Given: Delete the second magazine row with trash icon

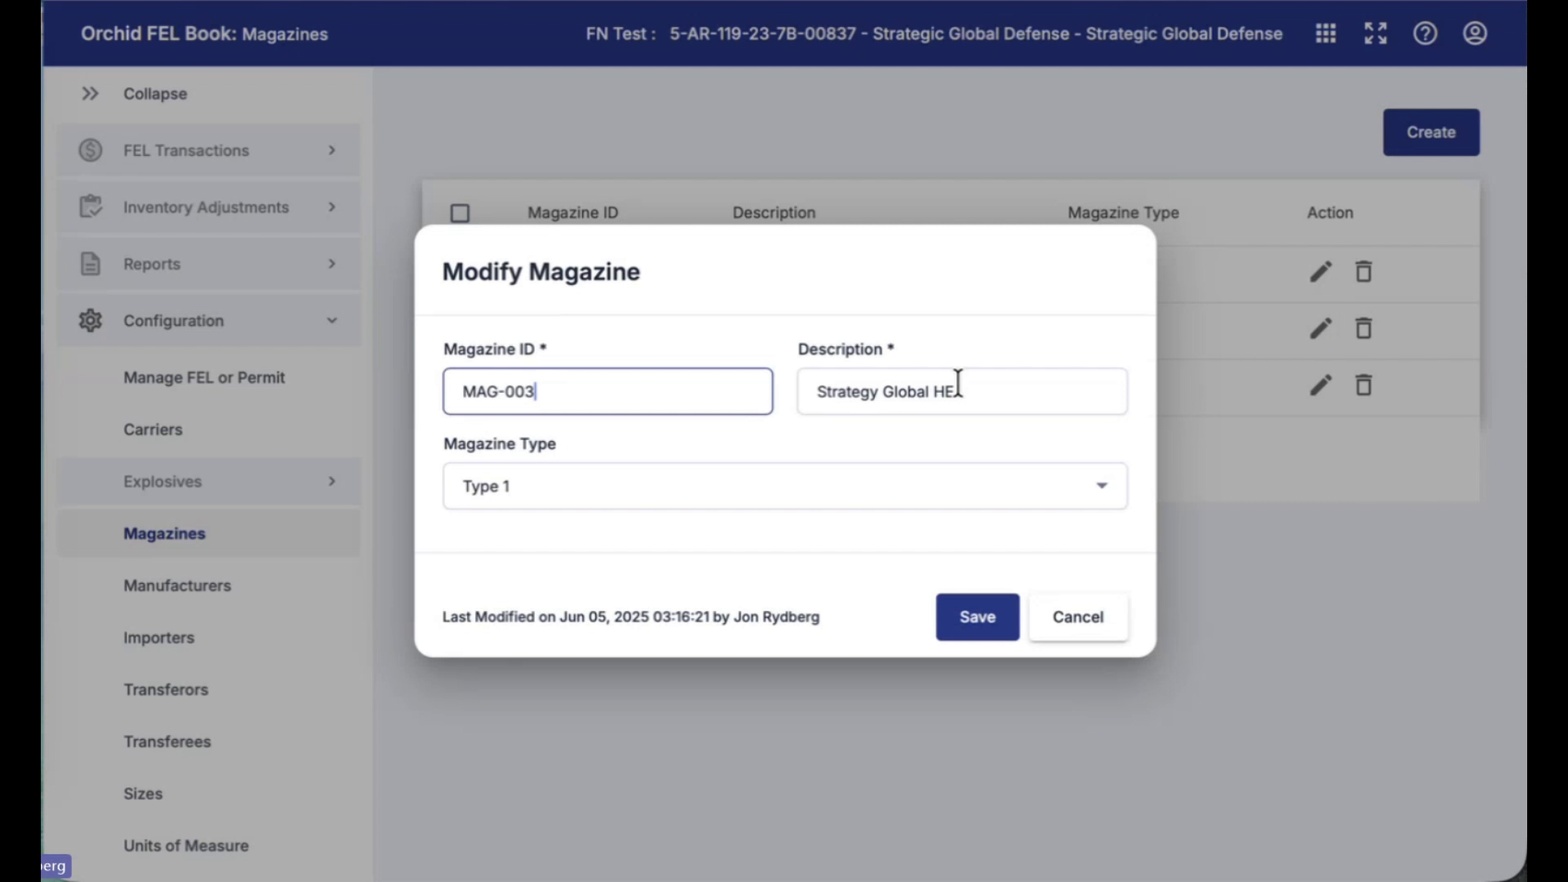Looking at the screenshot, I should pyautogui.click(x=1363, y=328).
